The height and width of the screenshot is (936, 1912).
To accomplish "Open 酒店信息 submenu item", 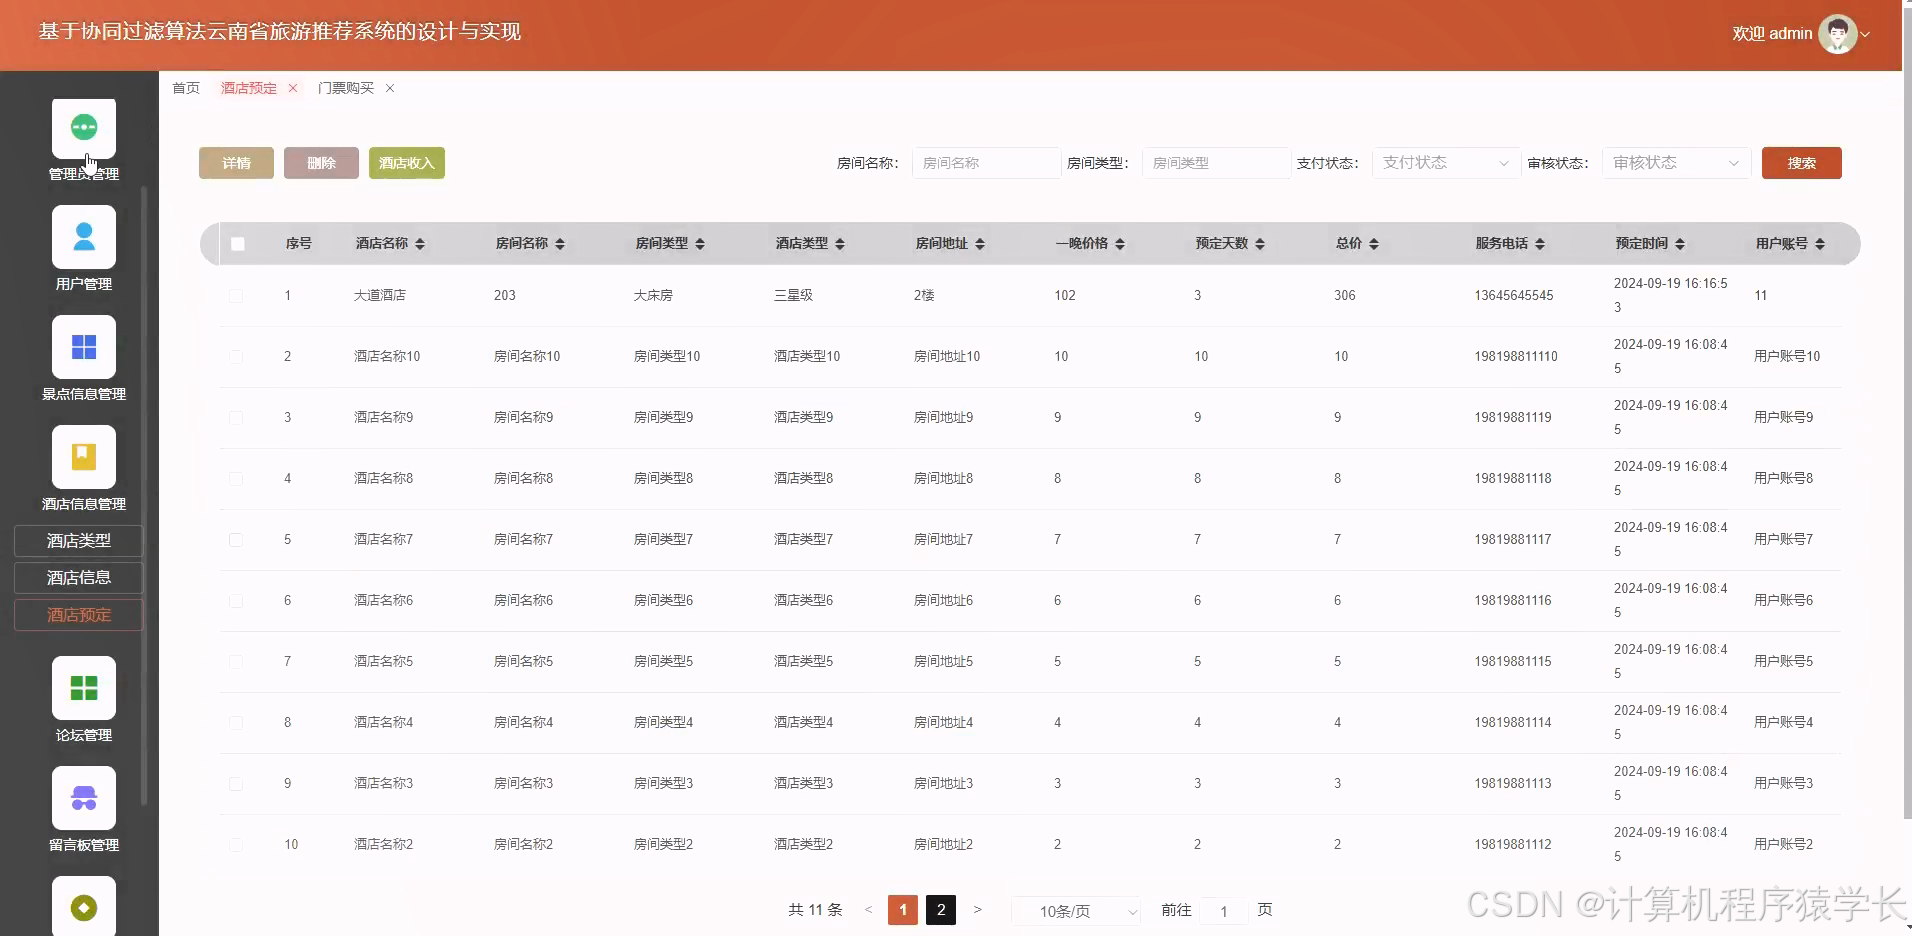I will coord(79,578).
